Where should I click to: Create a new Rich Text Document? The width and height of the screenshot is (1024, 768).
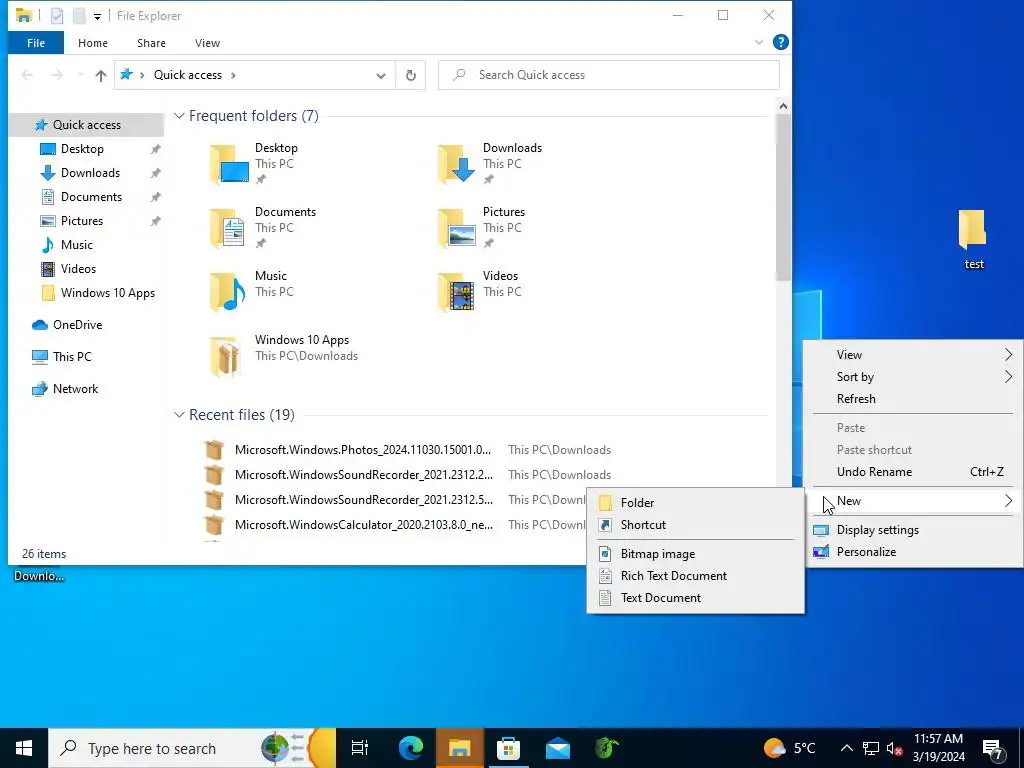695,576
